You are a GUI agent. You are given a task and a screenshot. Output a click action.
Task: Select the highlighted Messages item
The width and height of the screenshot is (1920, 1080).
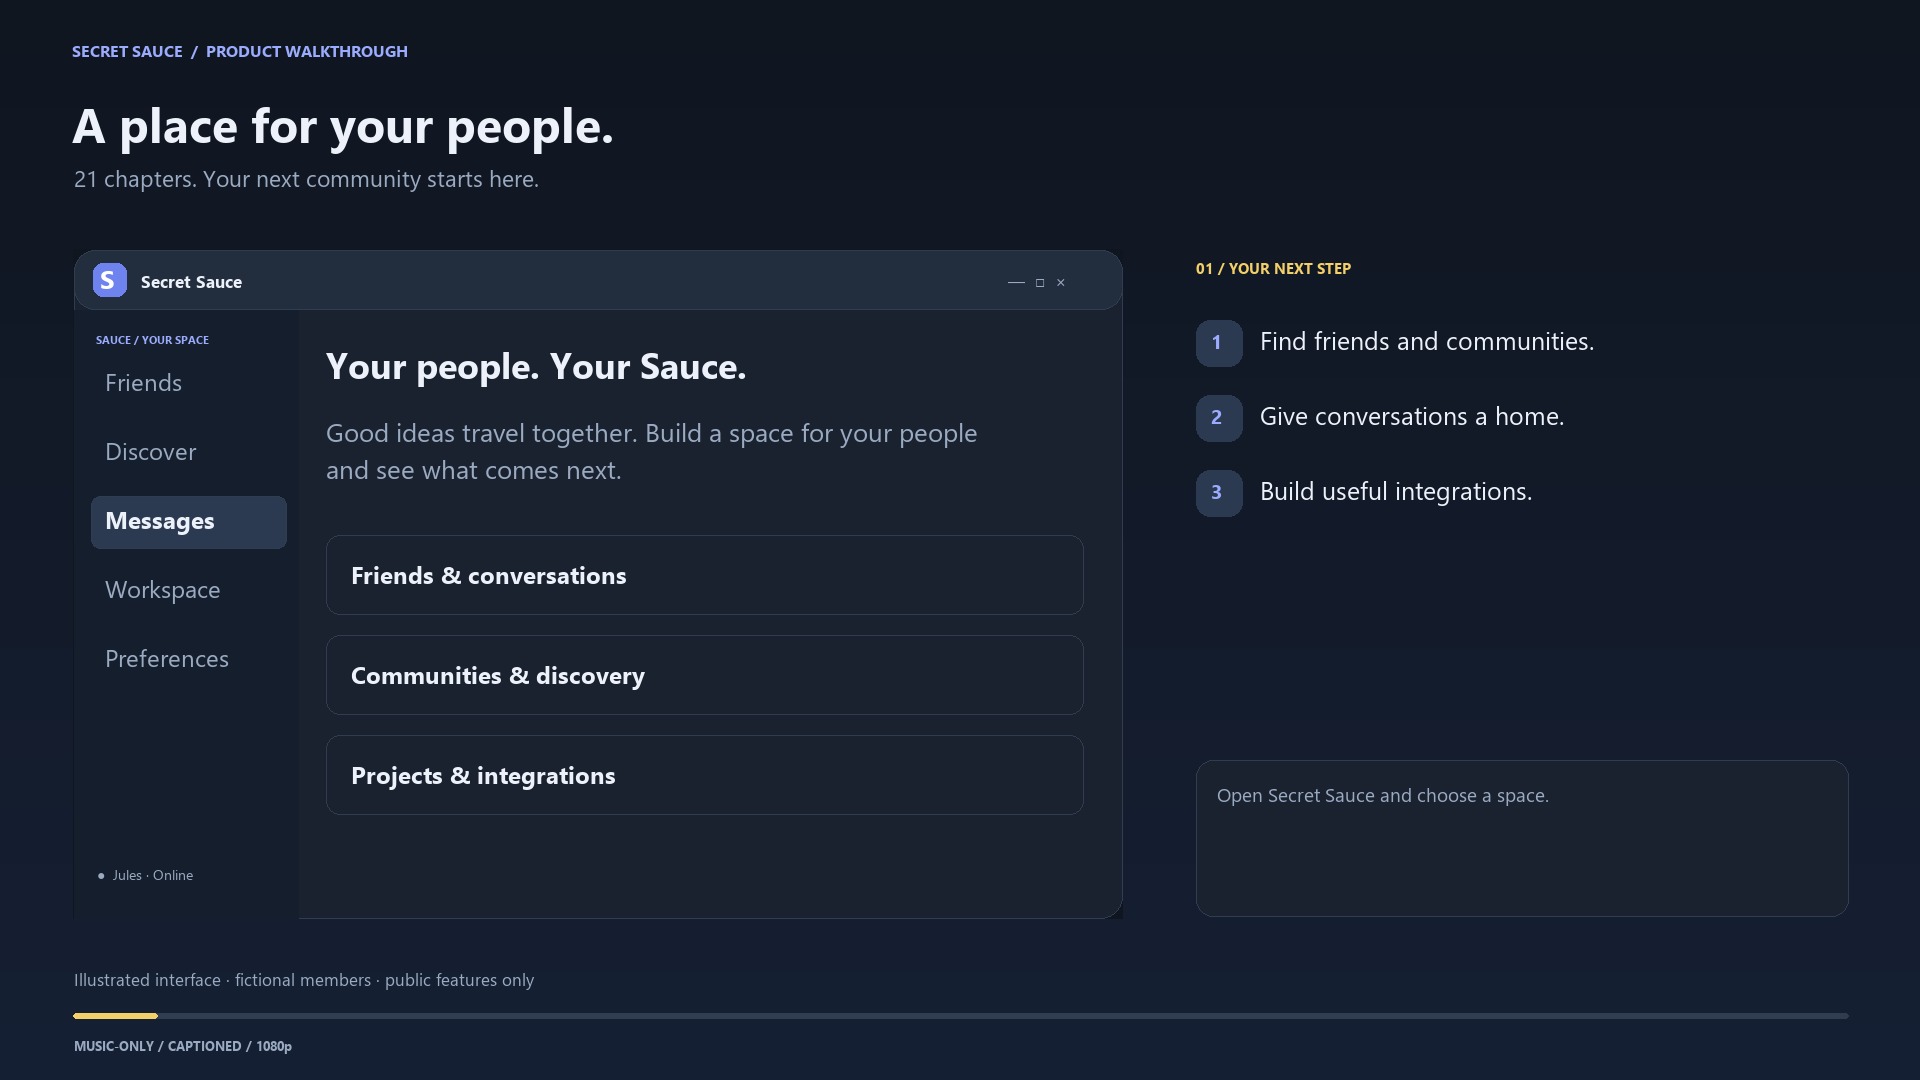(188, 522)
